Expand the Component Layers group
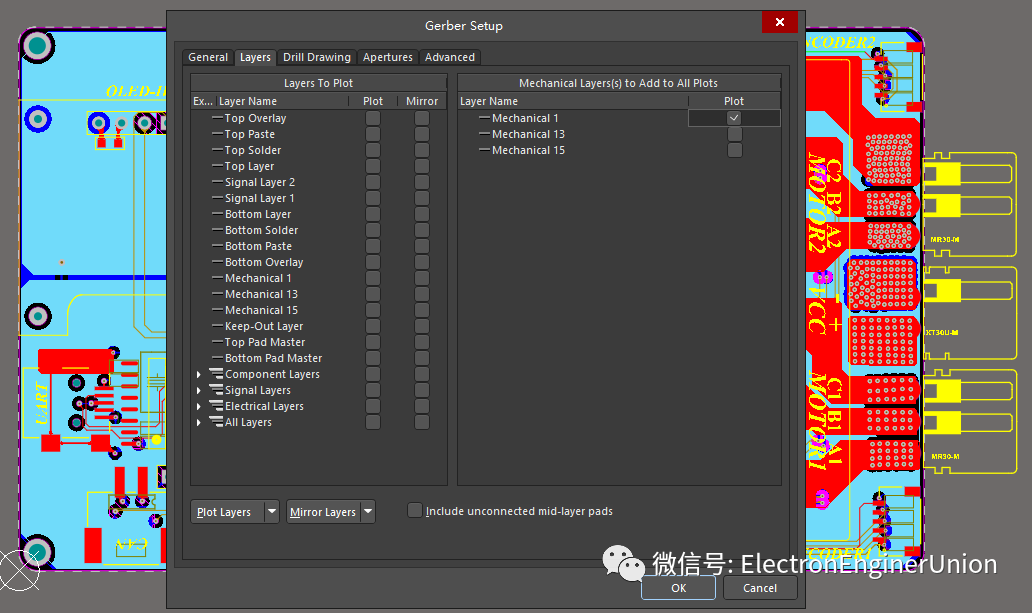 point(199,374)
